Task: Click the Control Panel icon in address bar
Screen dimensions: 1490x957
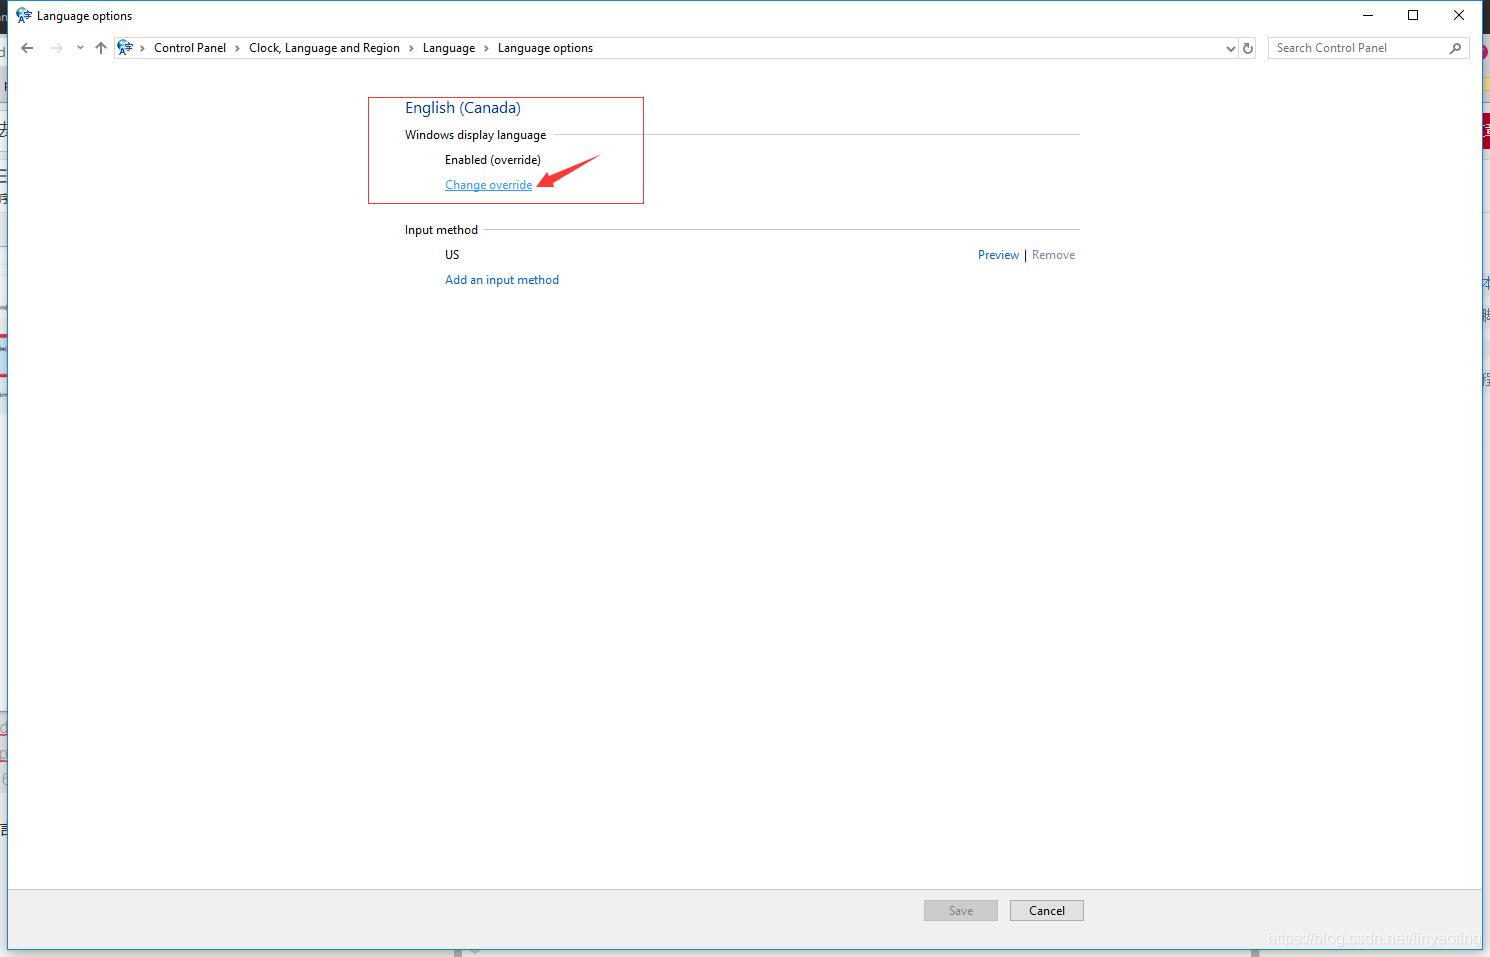Action: tap(125, 47)
